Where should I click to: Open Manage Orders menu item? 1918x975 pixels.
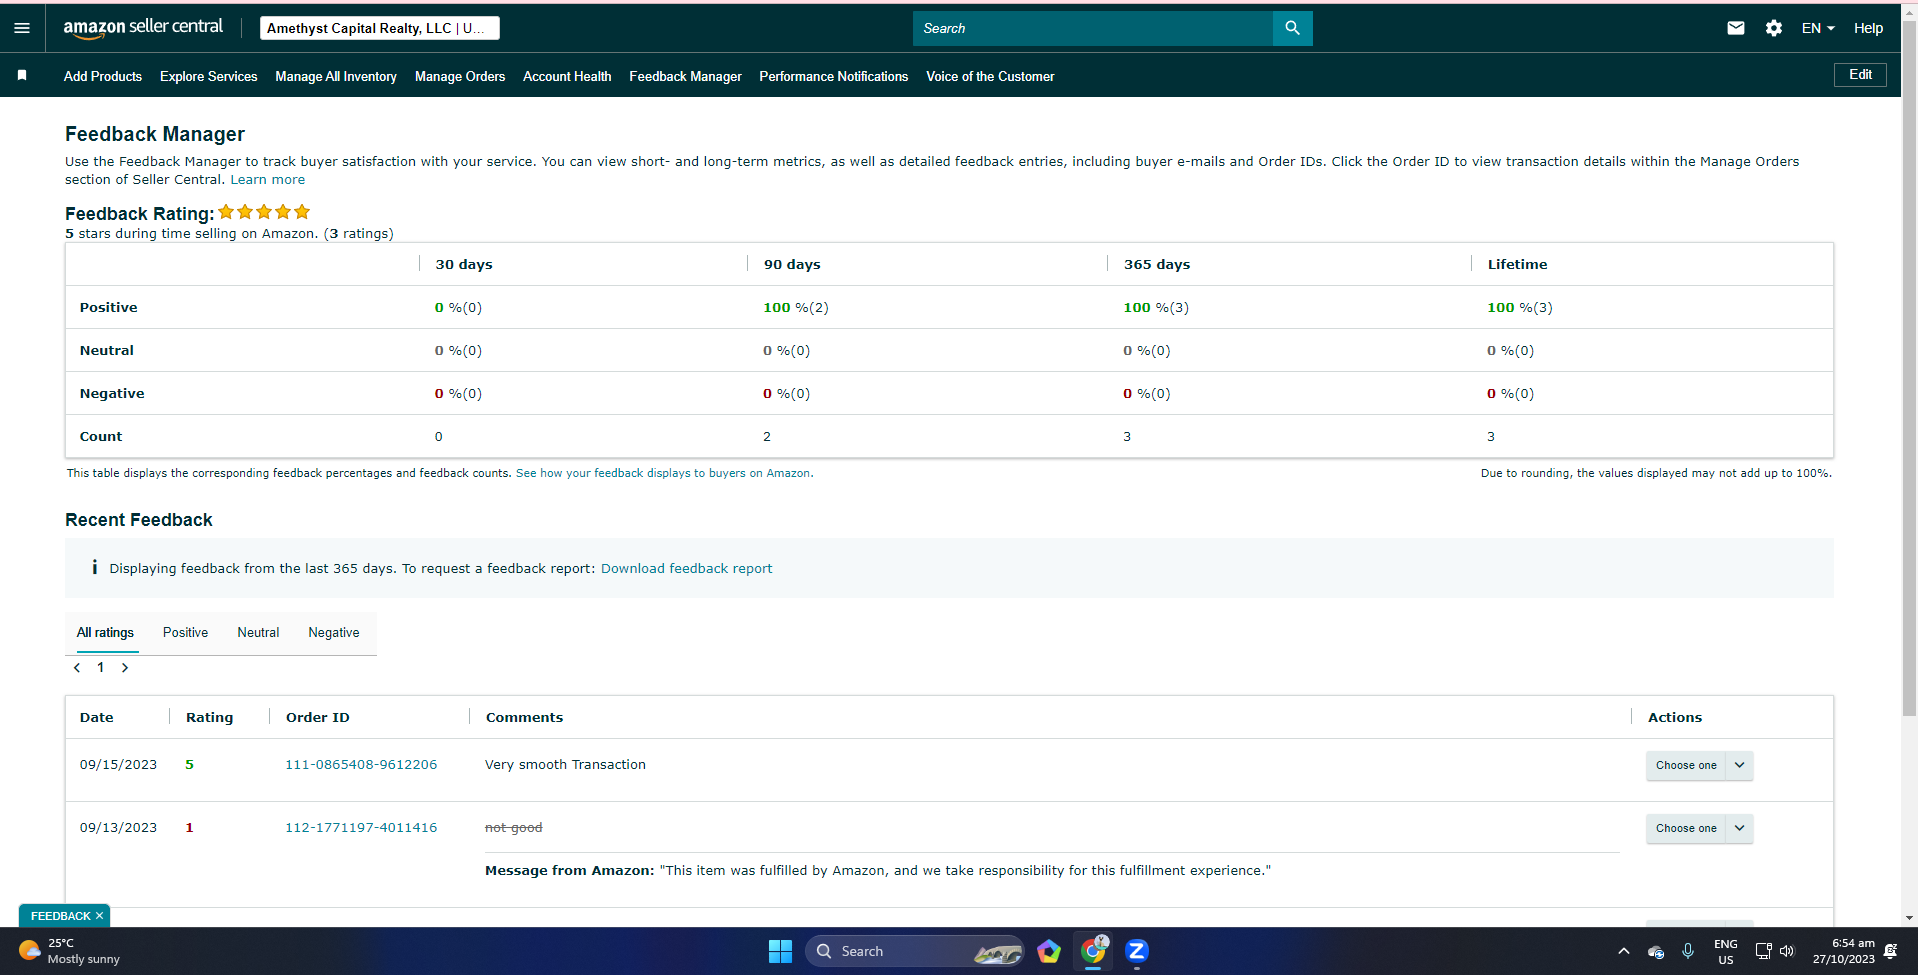click(460, 76)
